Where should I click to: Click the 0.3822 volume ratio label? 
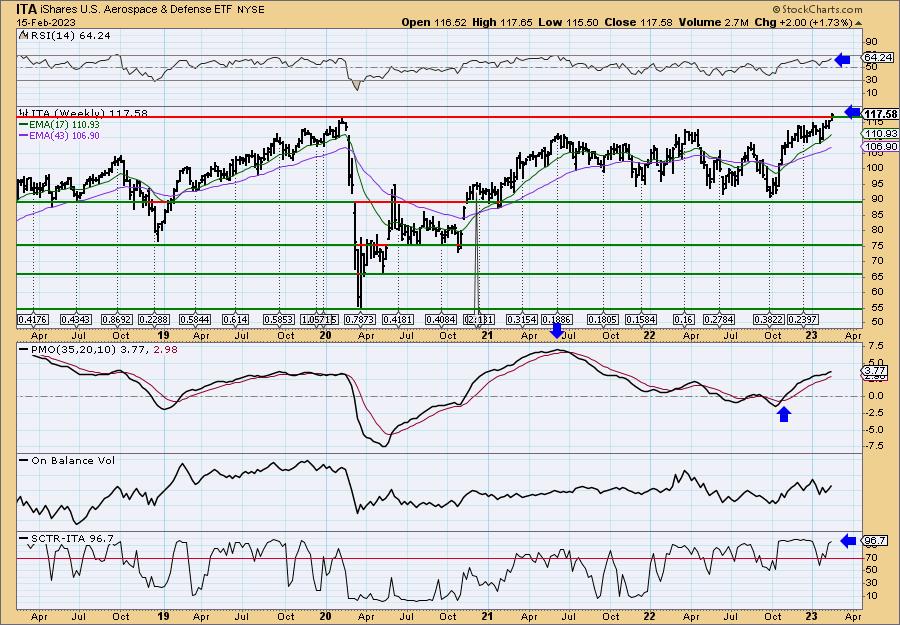coord(768,319)
